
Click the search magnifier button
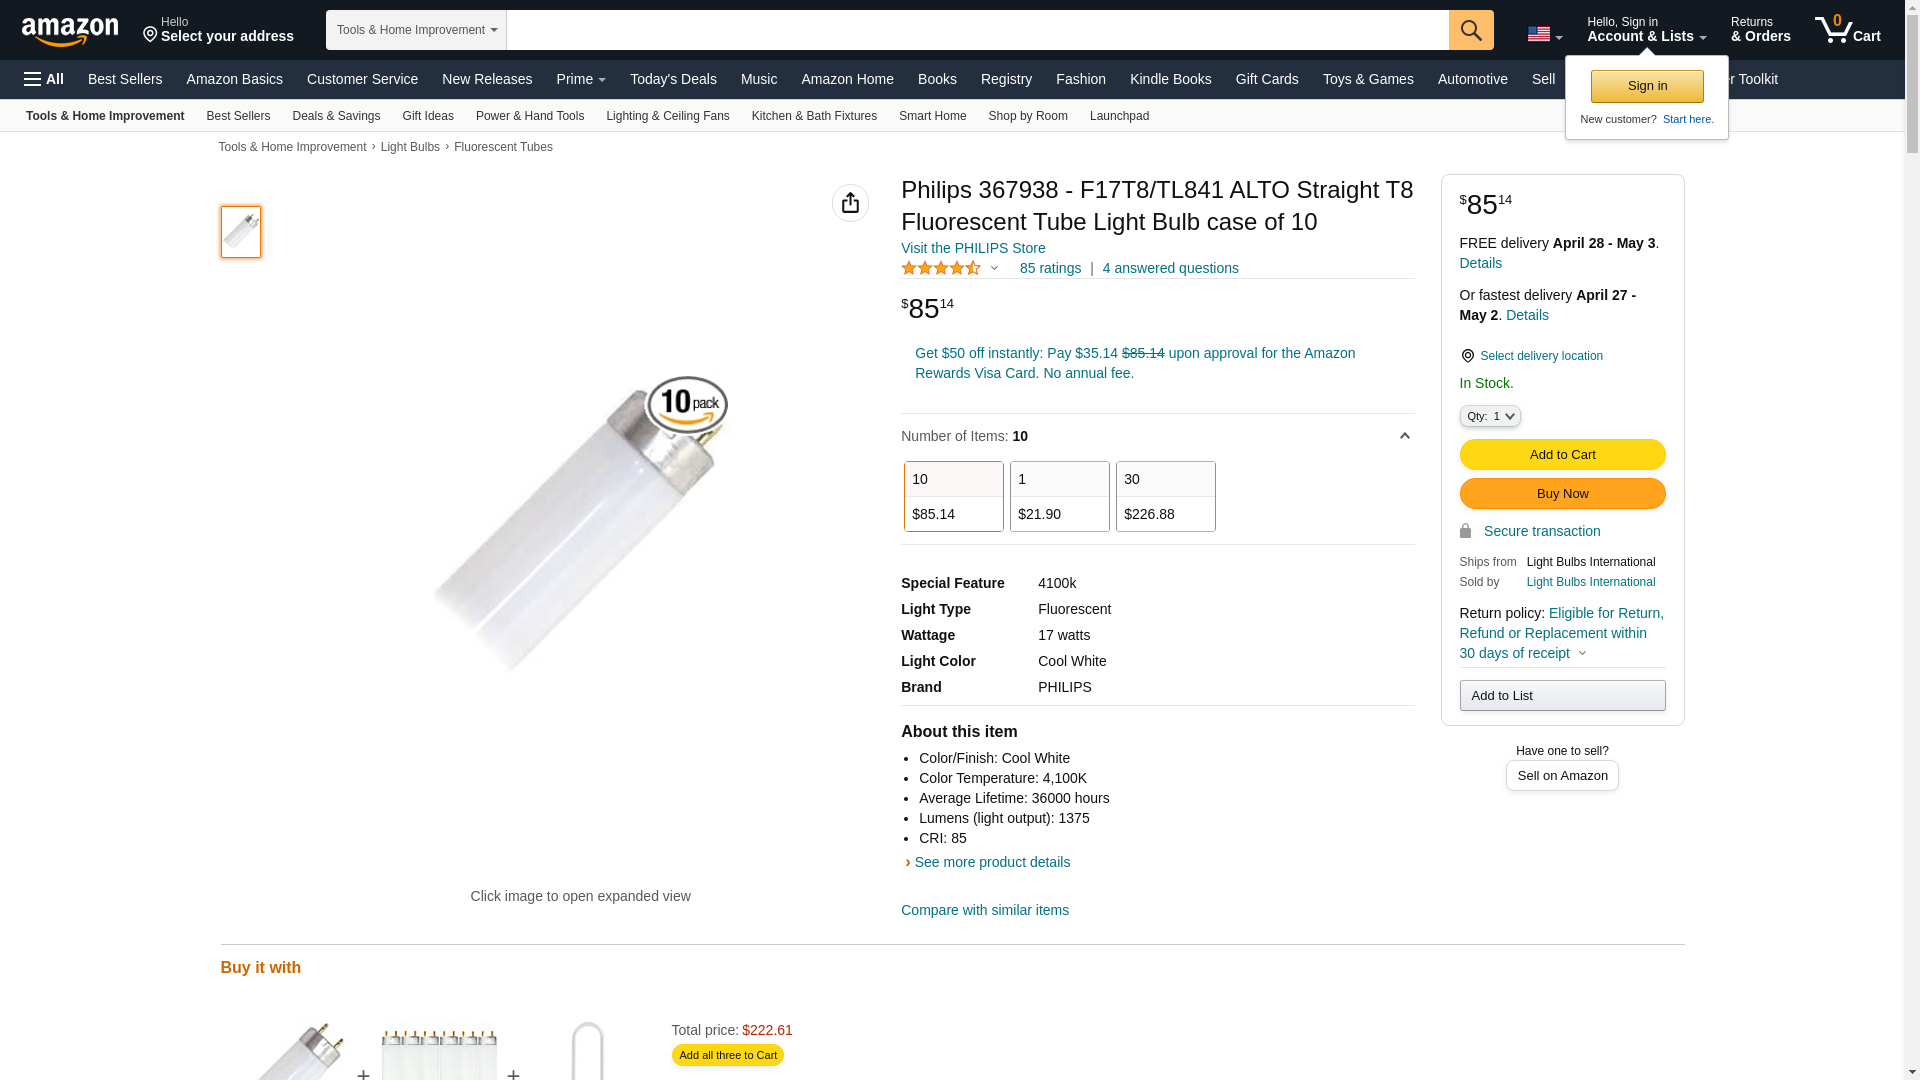click(1471, 30)
